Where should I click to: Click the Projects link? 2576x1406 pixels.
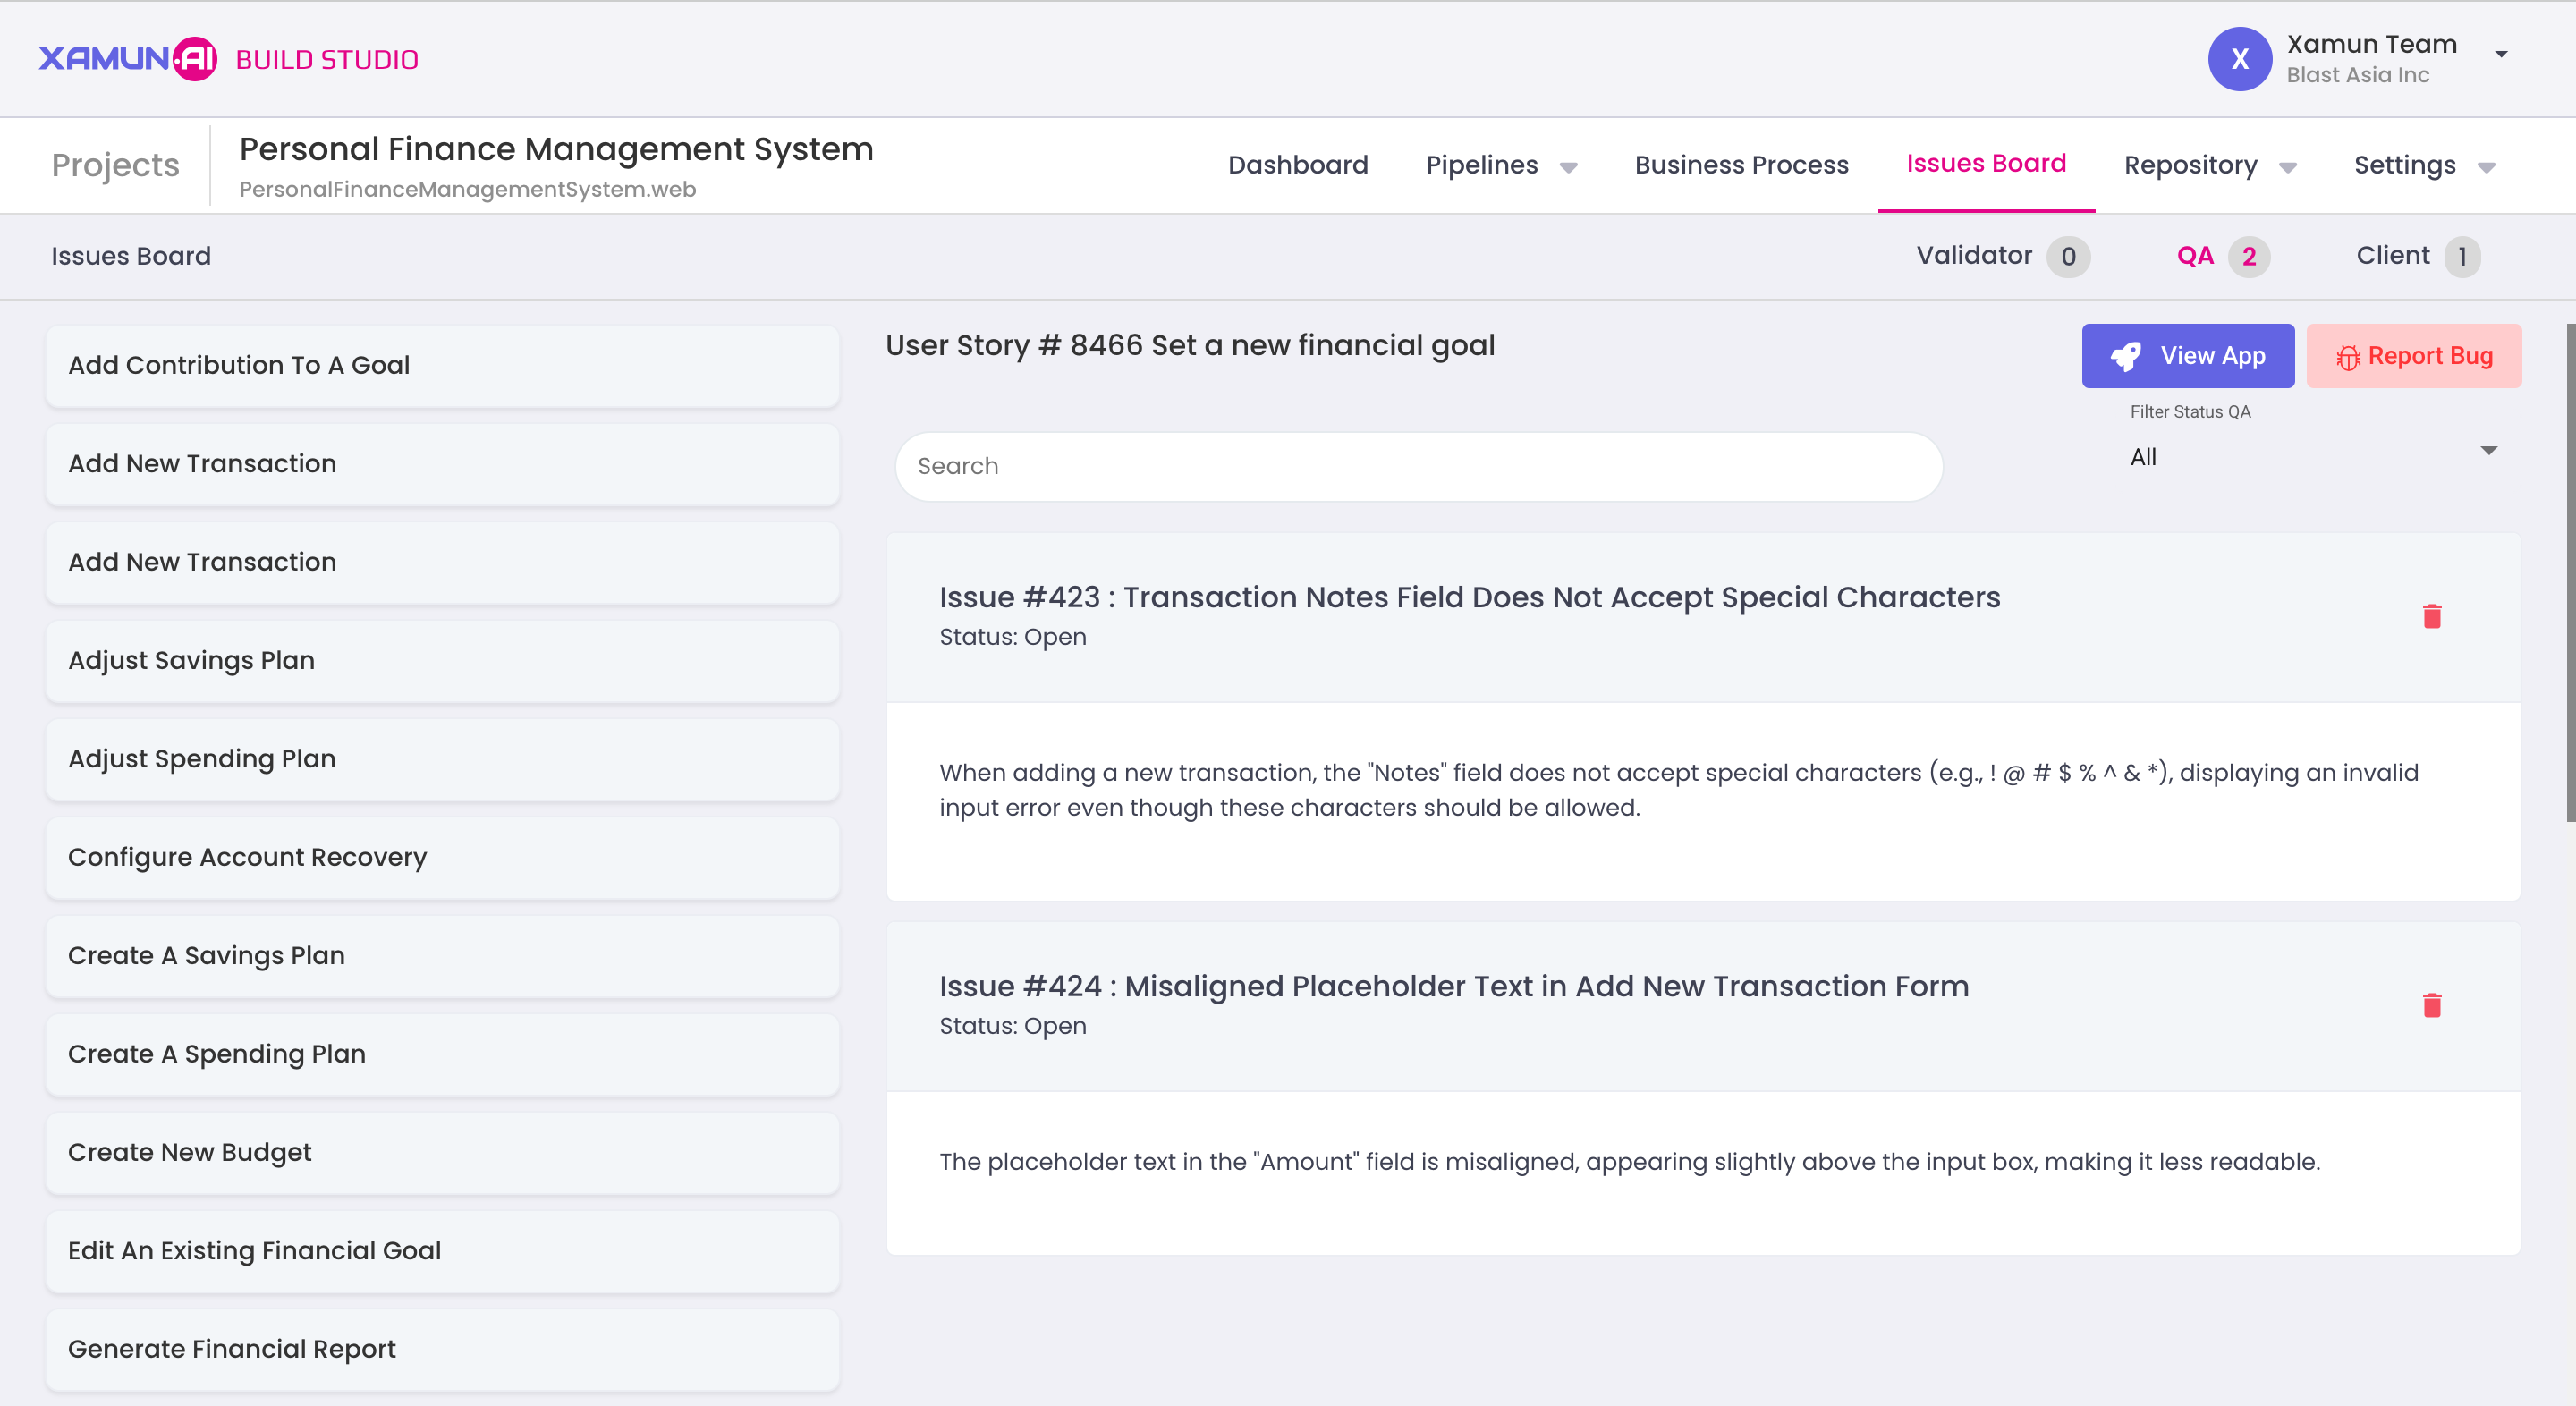[x=115, y=165]
